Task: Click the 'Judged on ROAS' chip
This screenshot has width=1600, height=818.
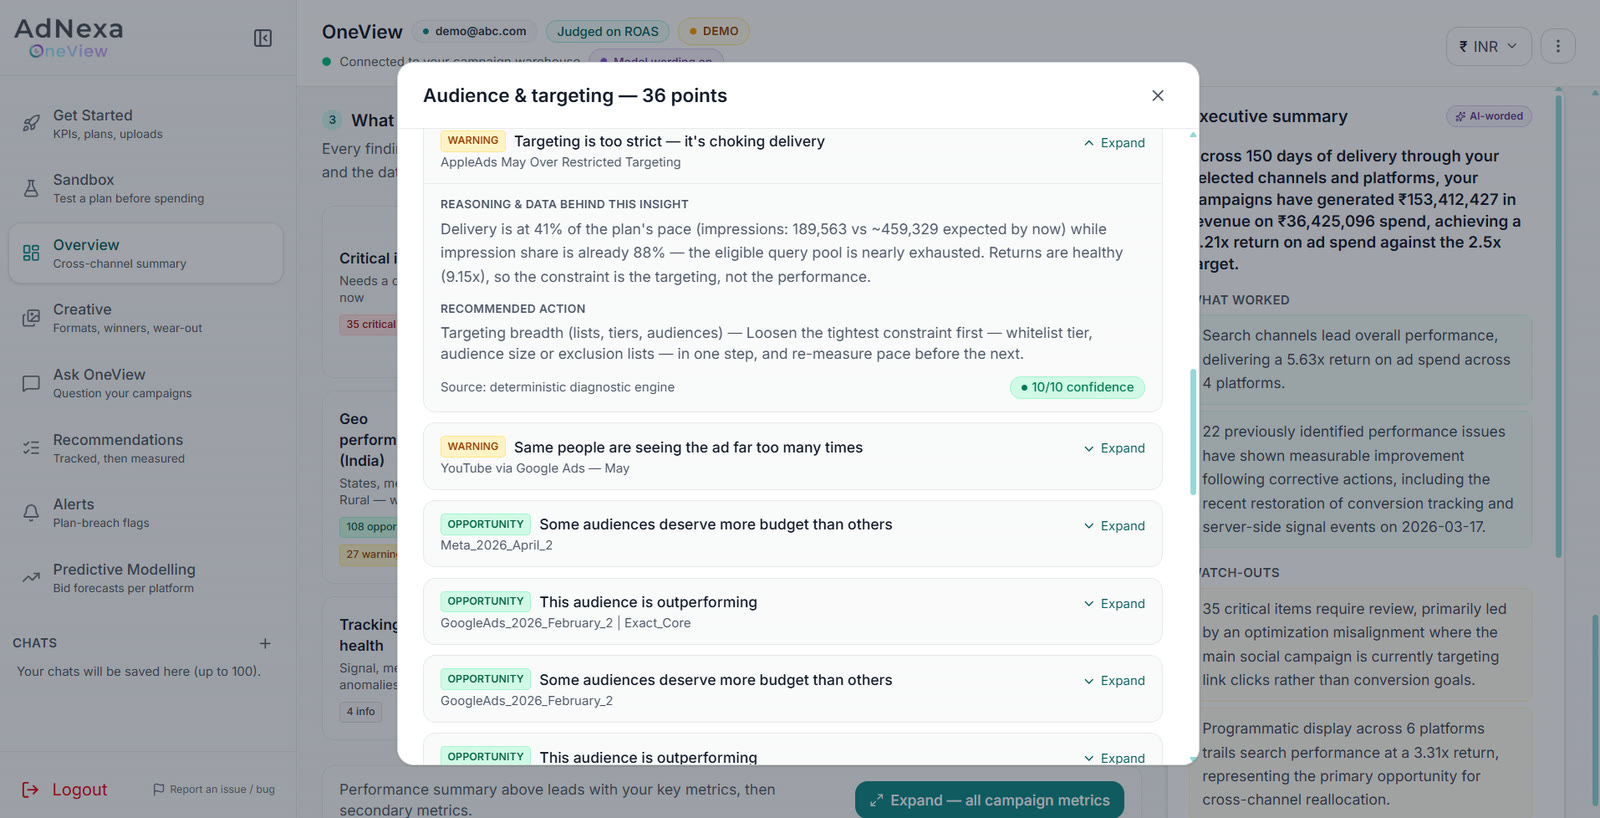Action: 608,31
